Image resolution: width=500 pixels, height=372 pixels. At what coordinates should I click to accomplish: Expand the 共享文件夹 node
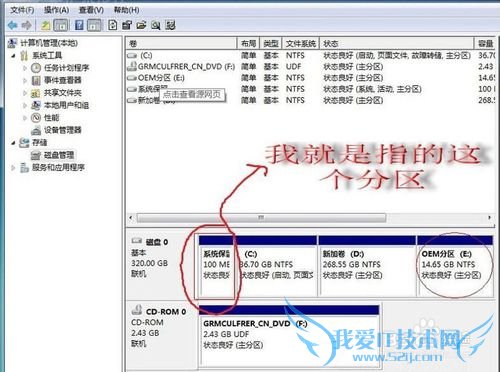tap(25, 93)
